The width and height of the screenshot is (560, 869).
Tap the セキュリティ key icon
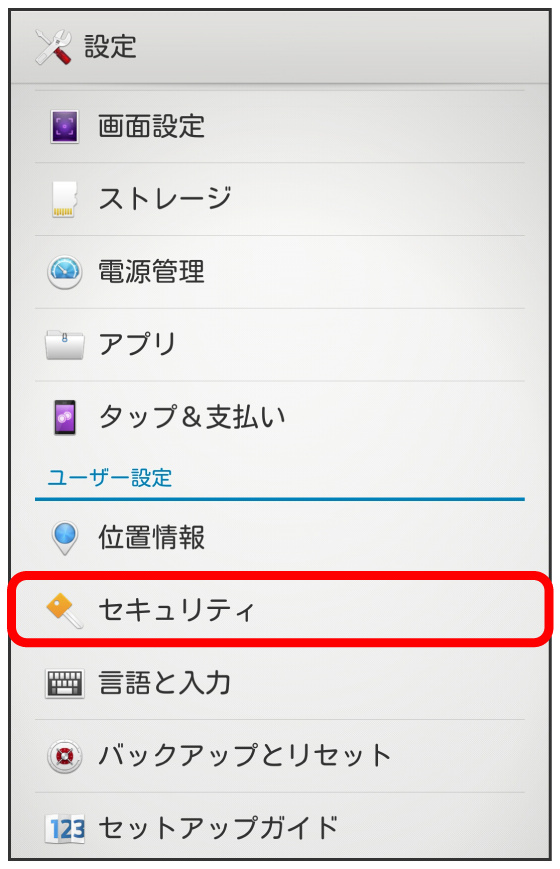(x=64, y=611)
